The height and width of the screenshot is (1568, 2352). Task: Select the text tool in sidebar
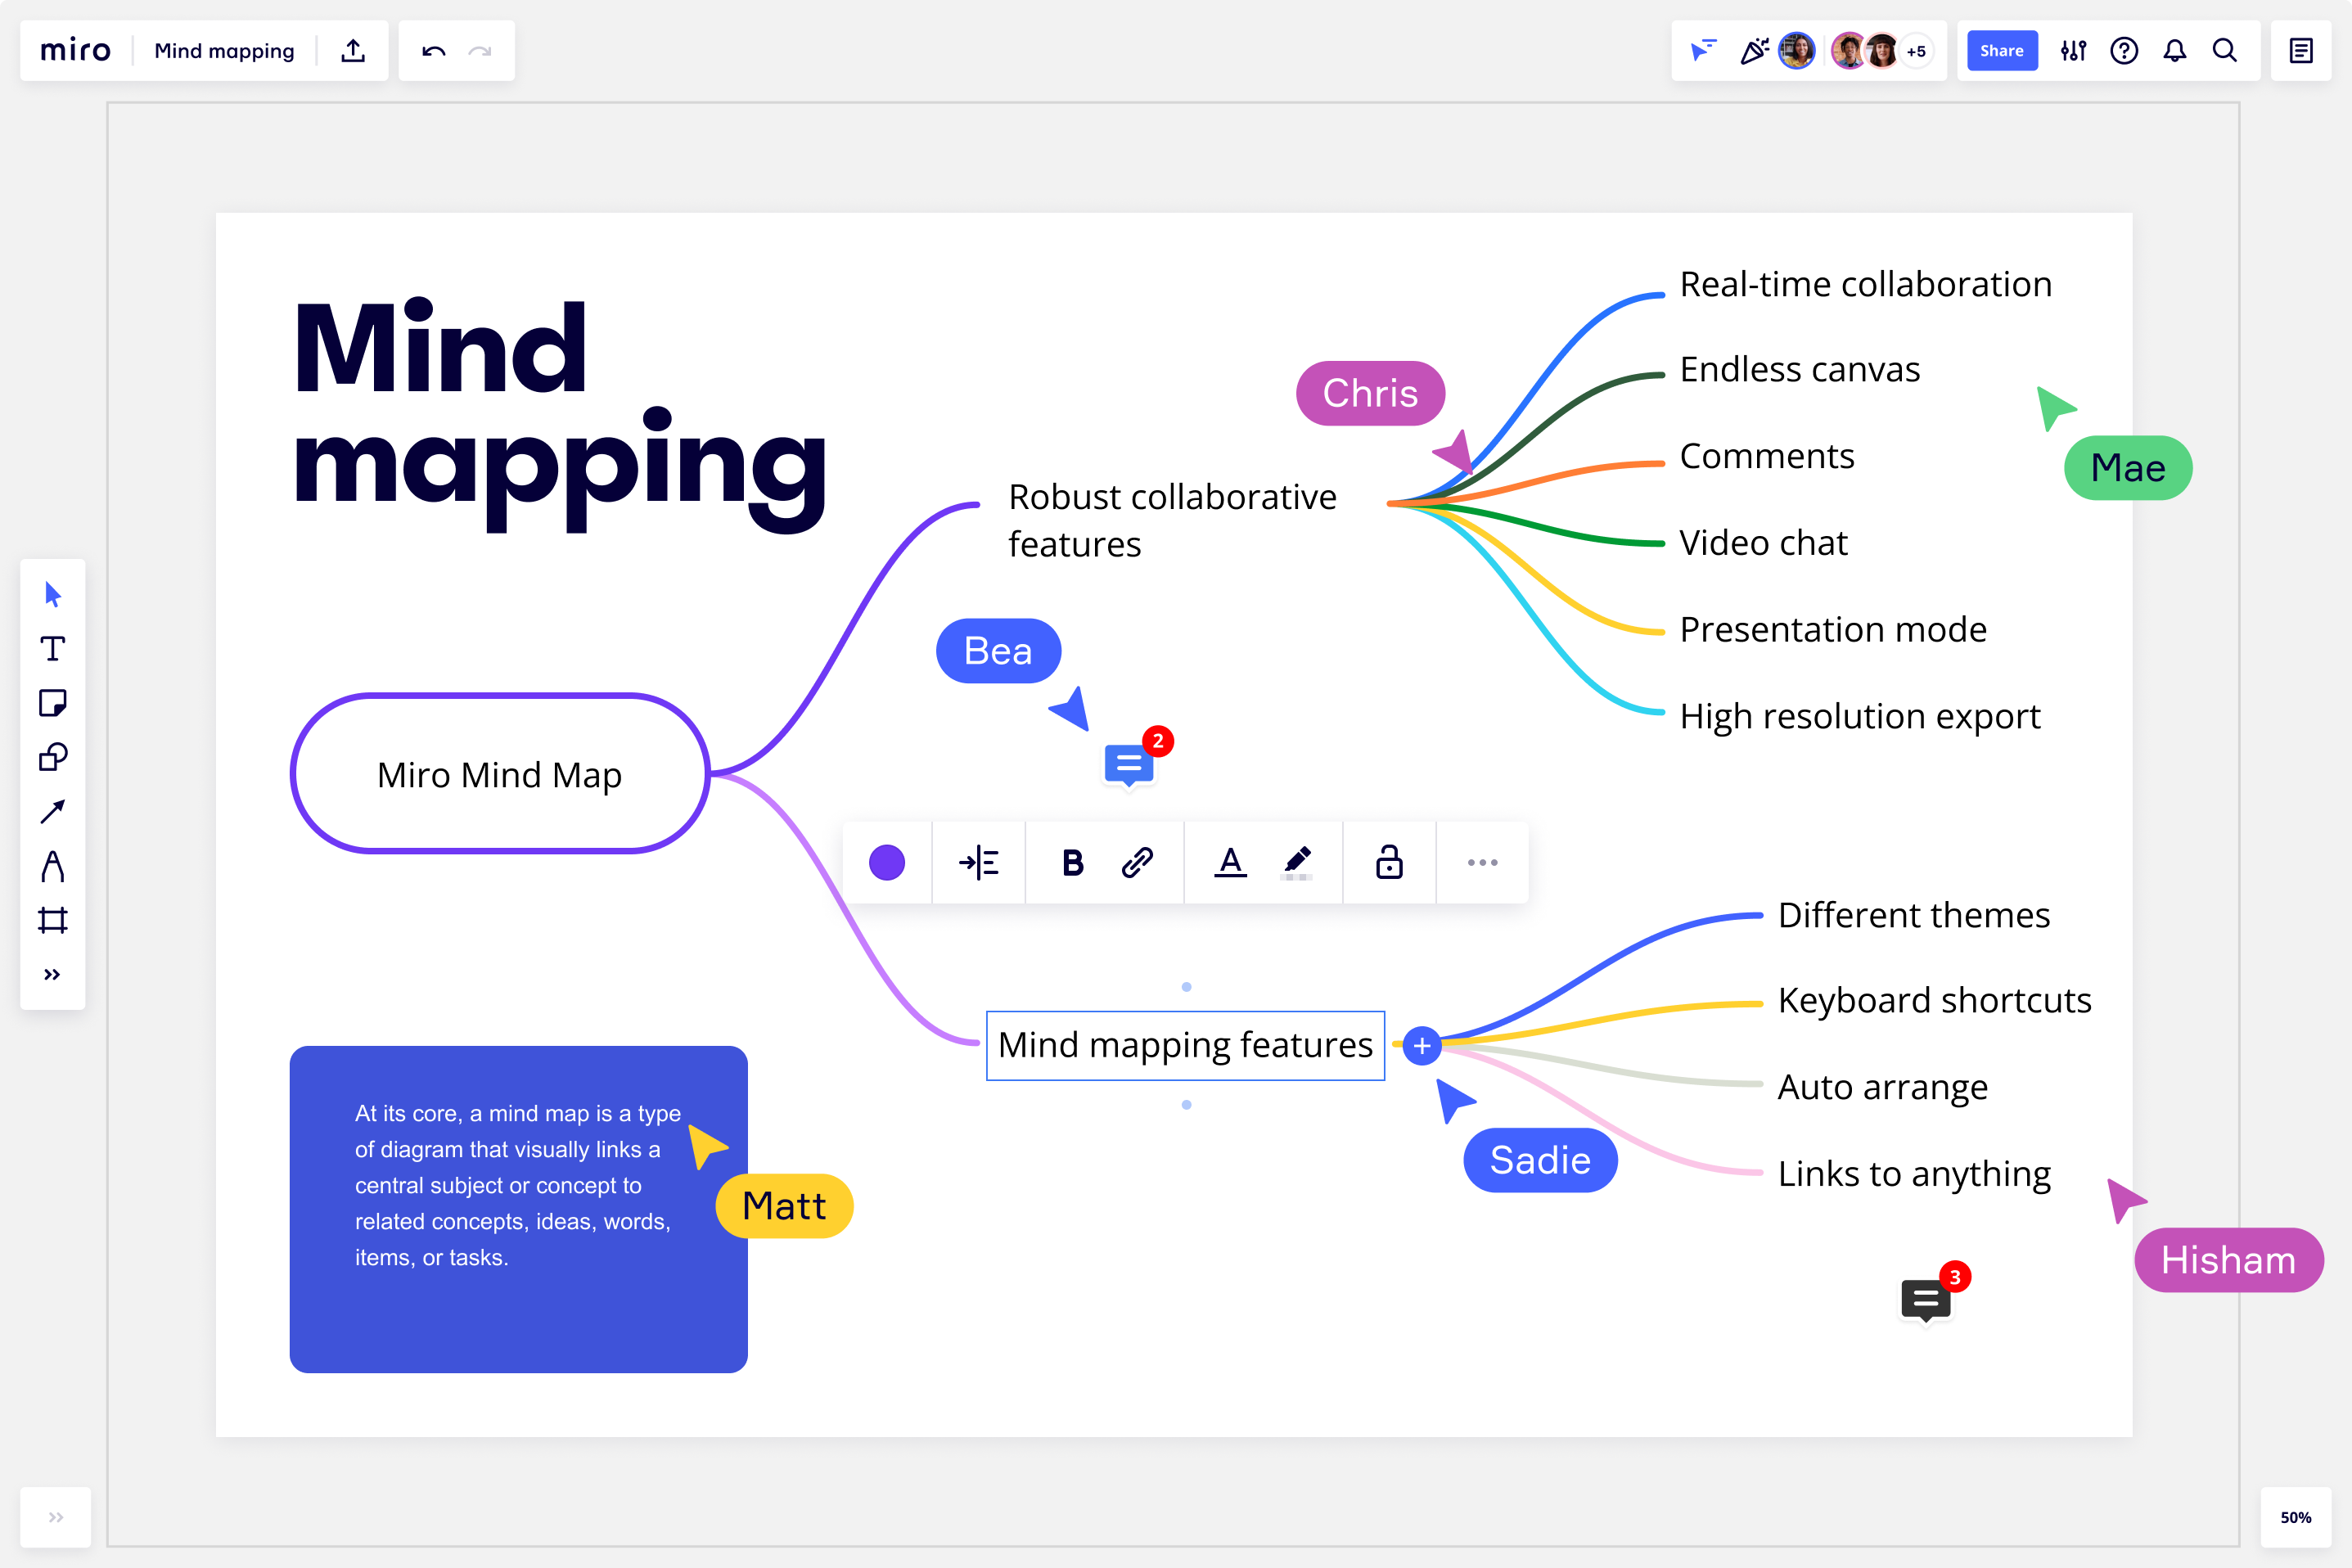(54, 649)
